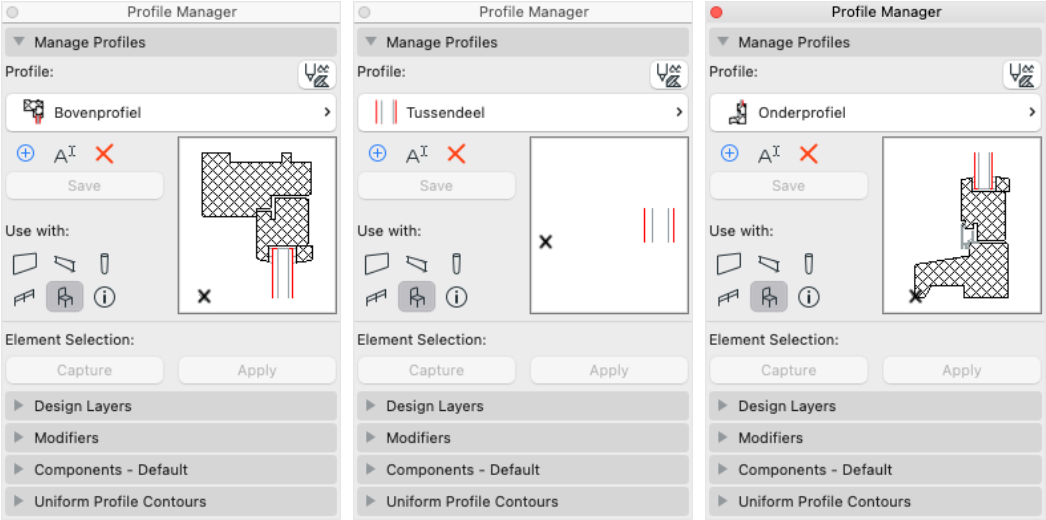
Task: Click the info icon under Use with in the Onderprofiel panel
Action: (809, 297)
